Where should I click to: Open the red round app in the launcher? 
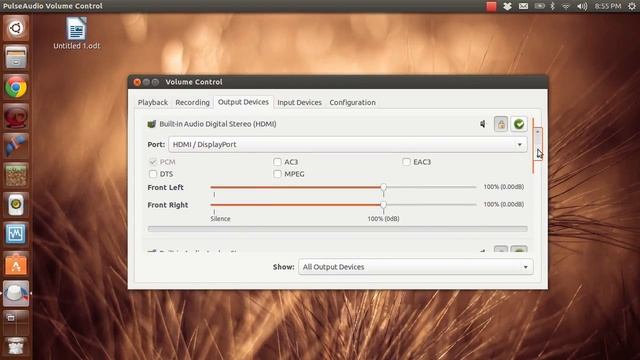(16, 116)
